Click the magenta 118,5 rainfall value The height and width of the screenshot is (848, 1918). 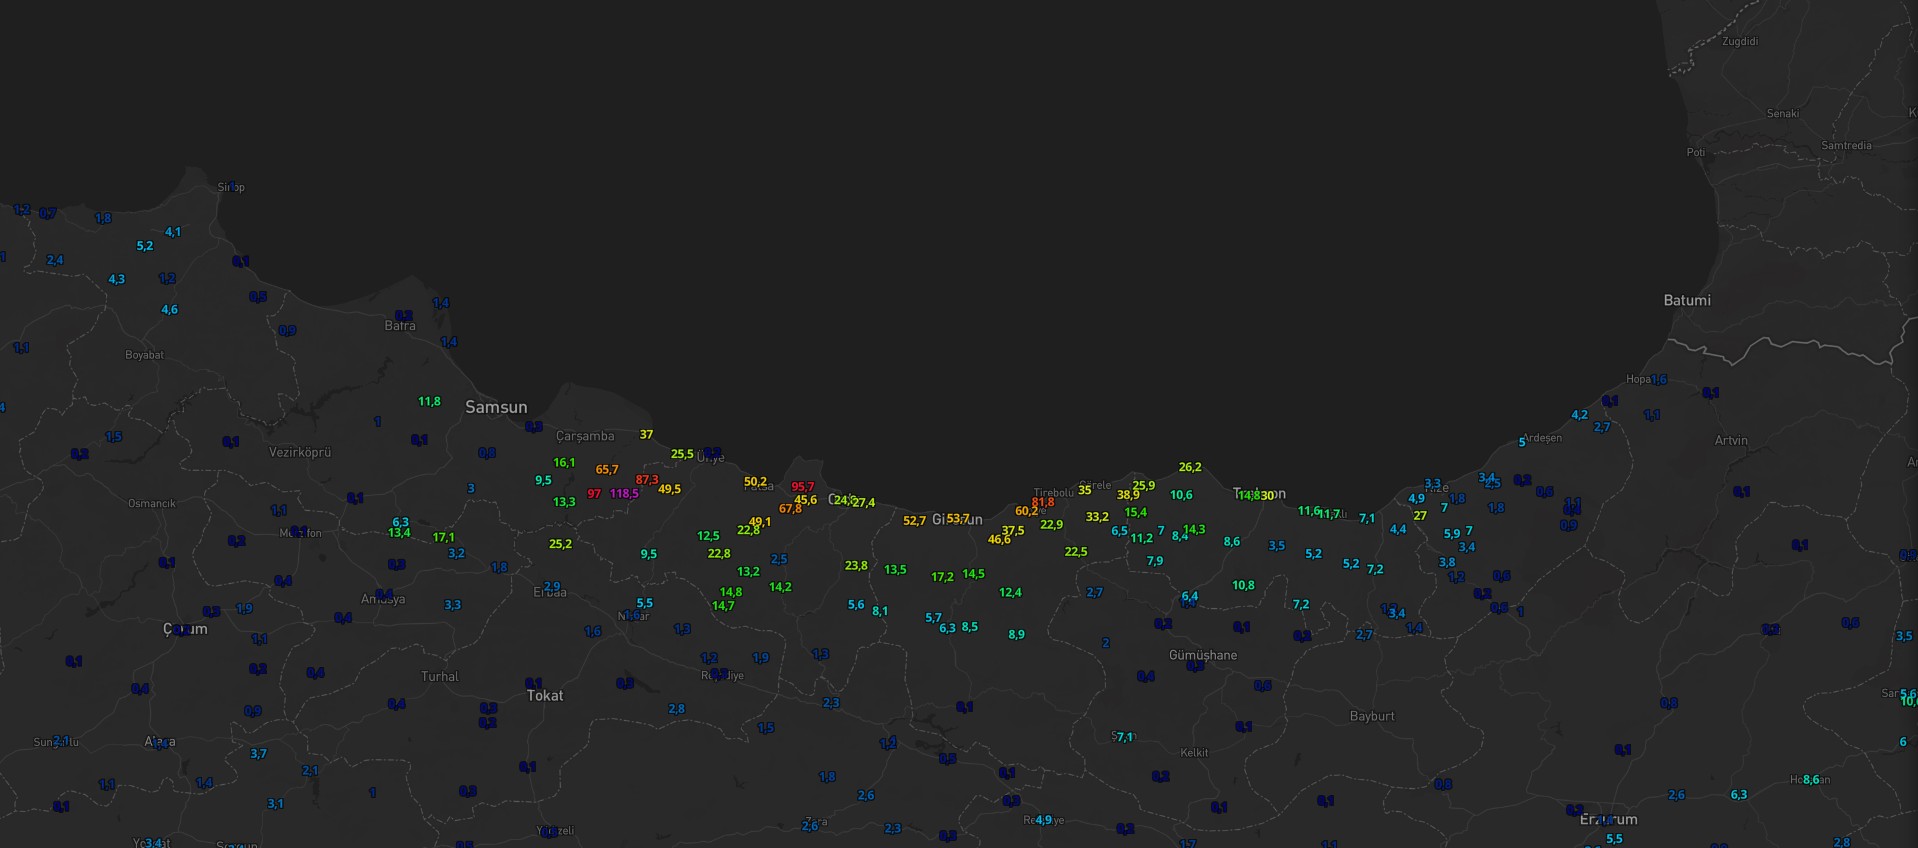624,494
